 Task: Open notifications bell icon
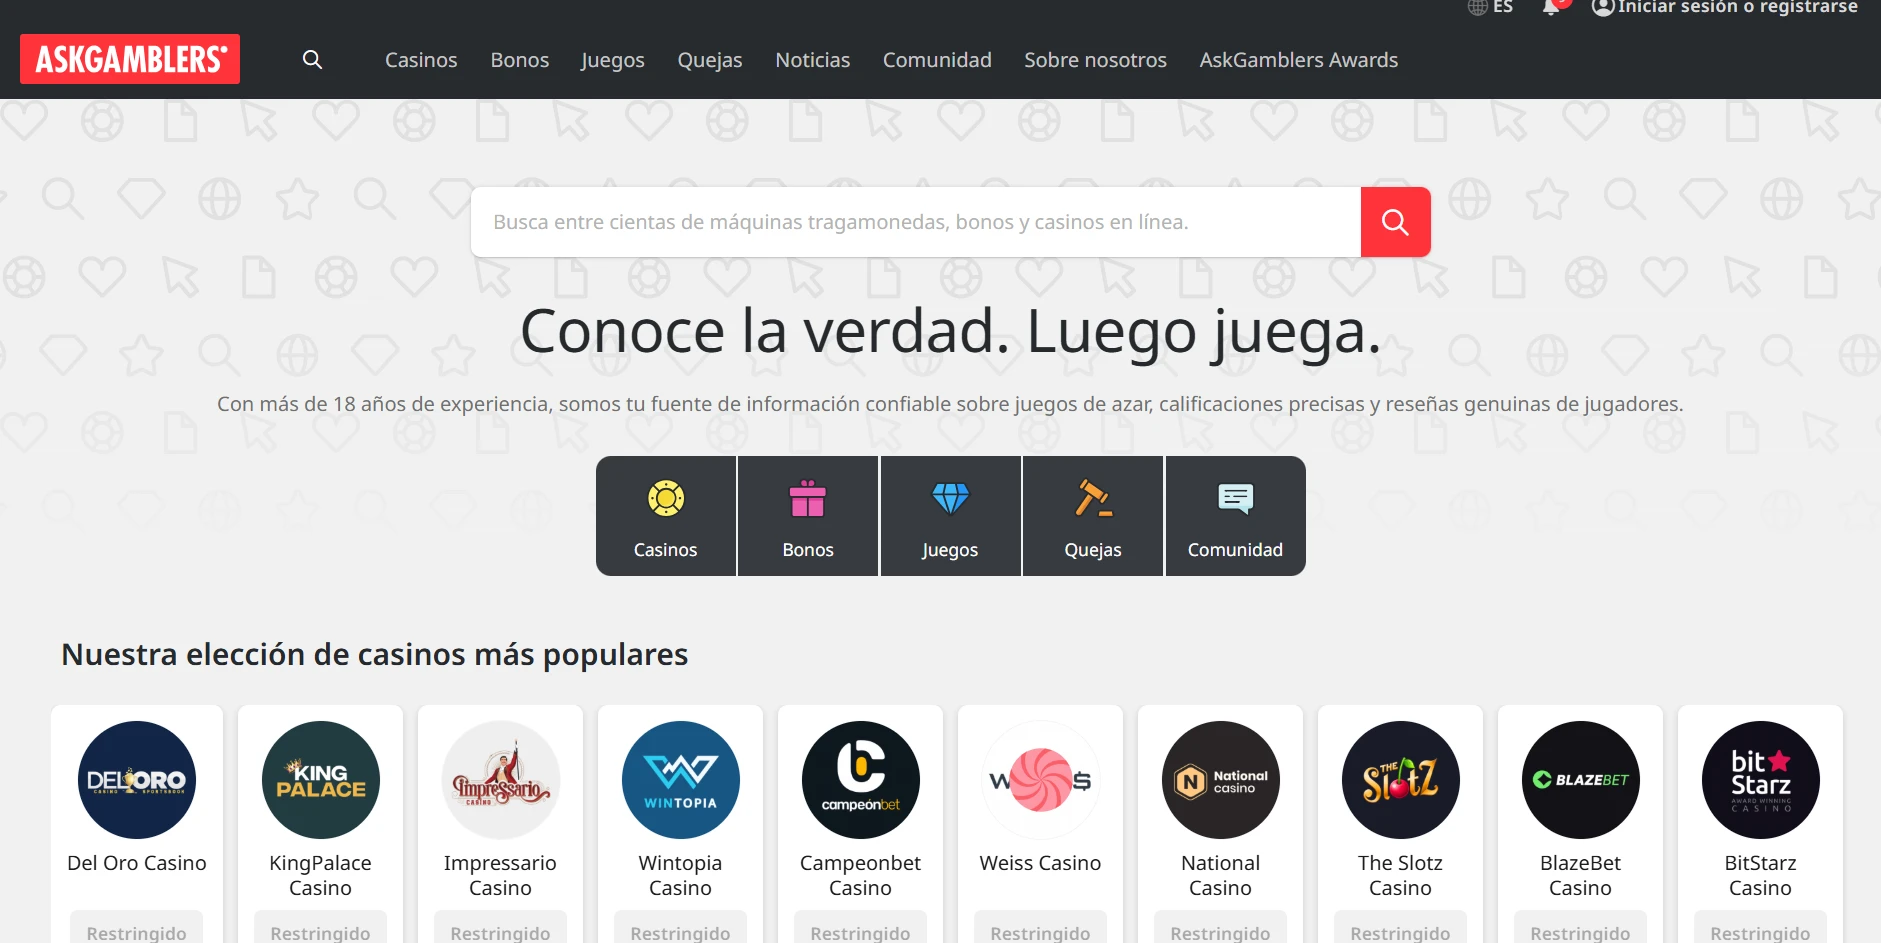pos(1551,8)
